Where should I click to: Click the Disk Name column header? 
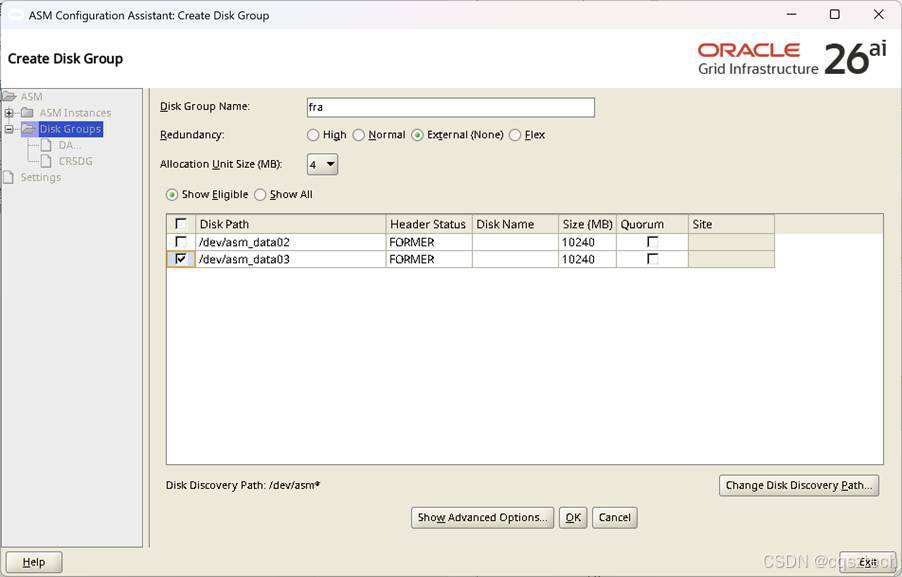[515, 224]
